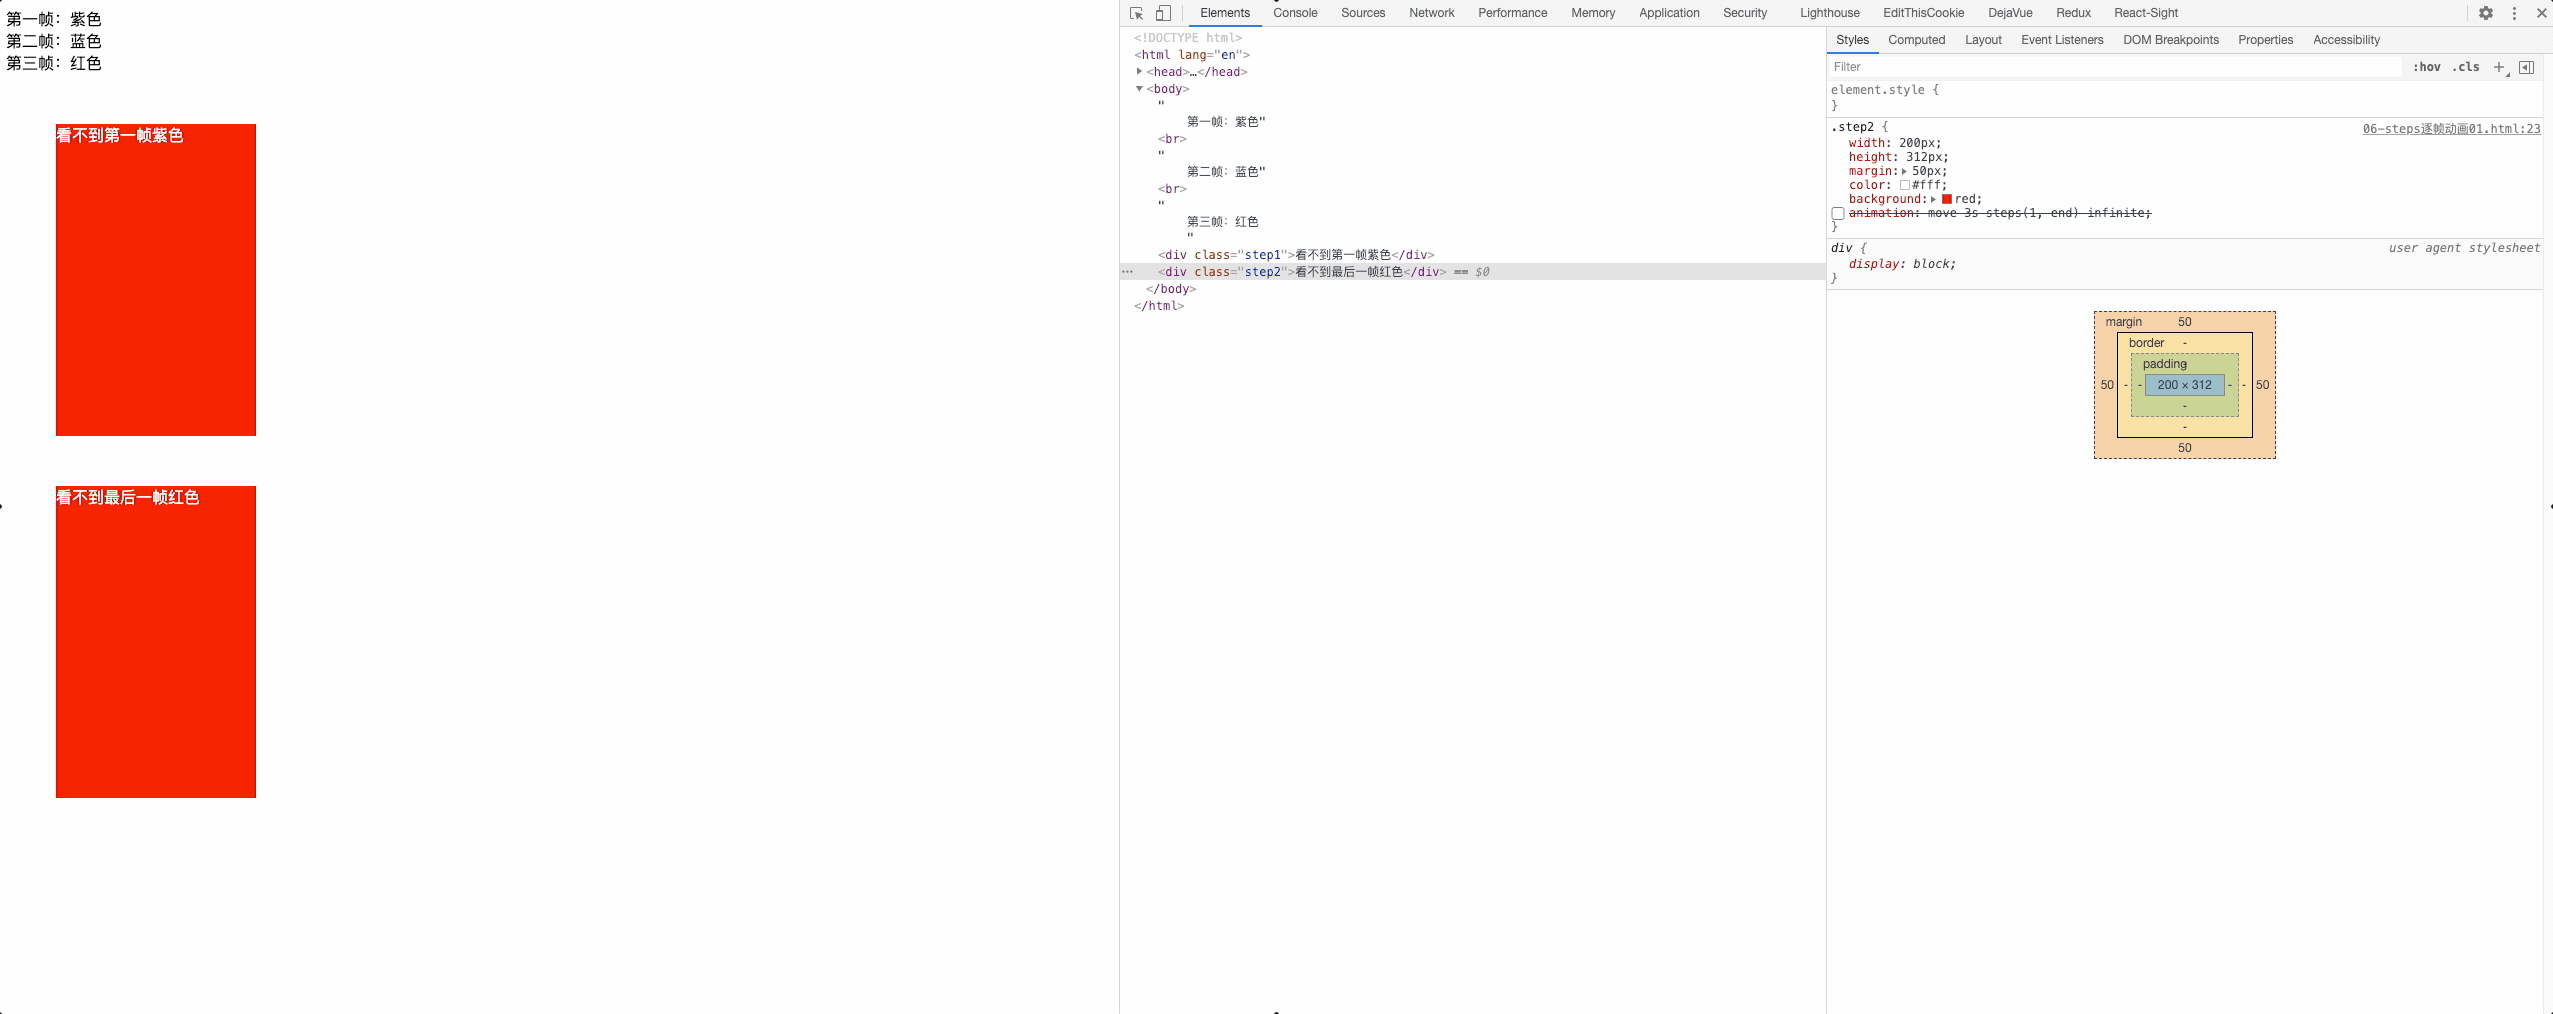Open the red background color swatch
Image resolution: width=2553 pixels, height=1014 pixels.
[1947, 199]
